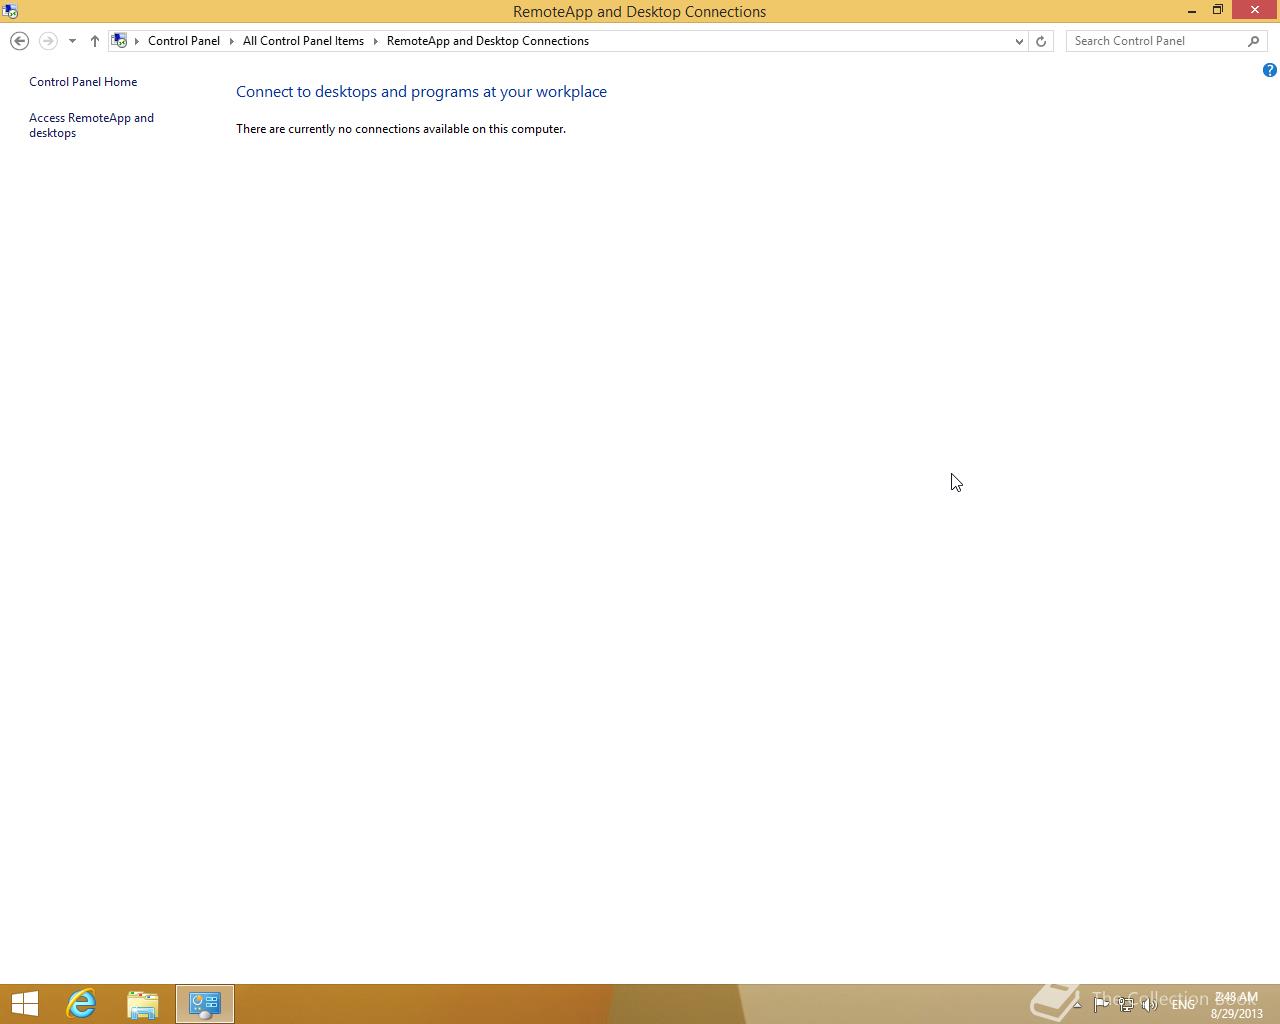Image resolution: width=1280 pixels, height=1024 pixels.
Task: Focus the Search Control Panel box
Action: click(1155, 41)
